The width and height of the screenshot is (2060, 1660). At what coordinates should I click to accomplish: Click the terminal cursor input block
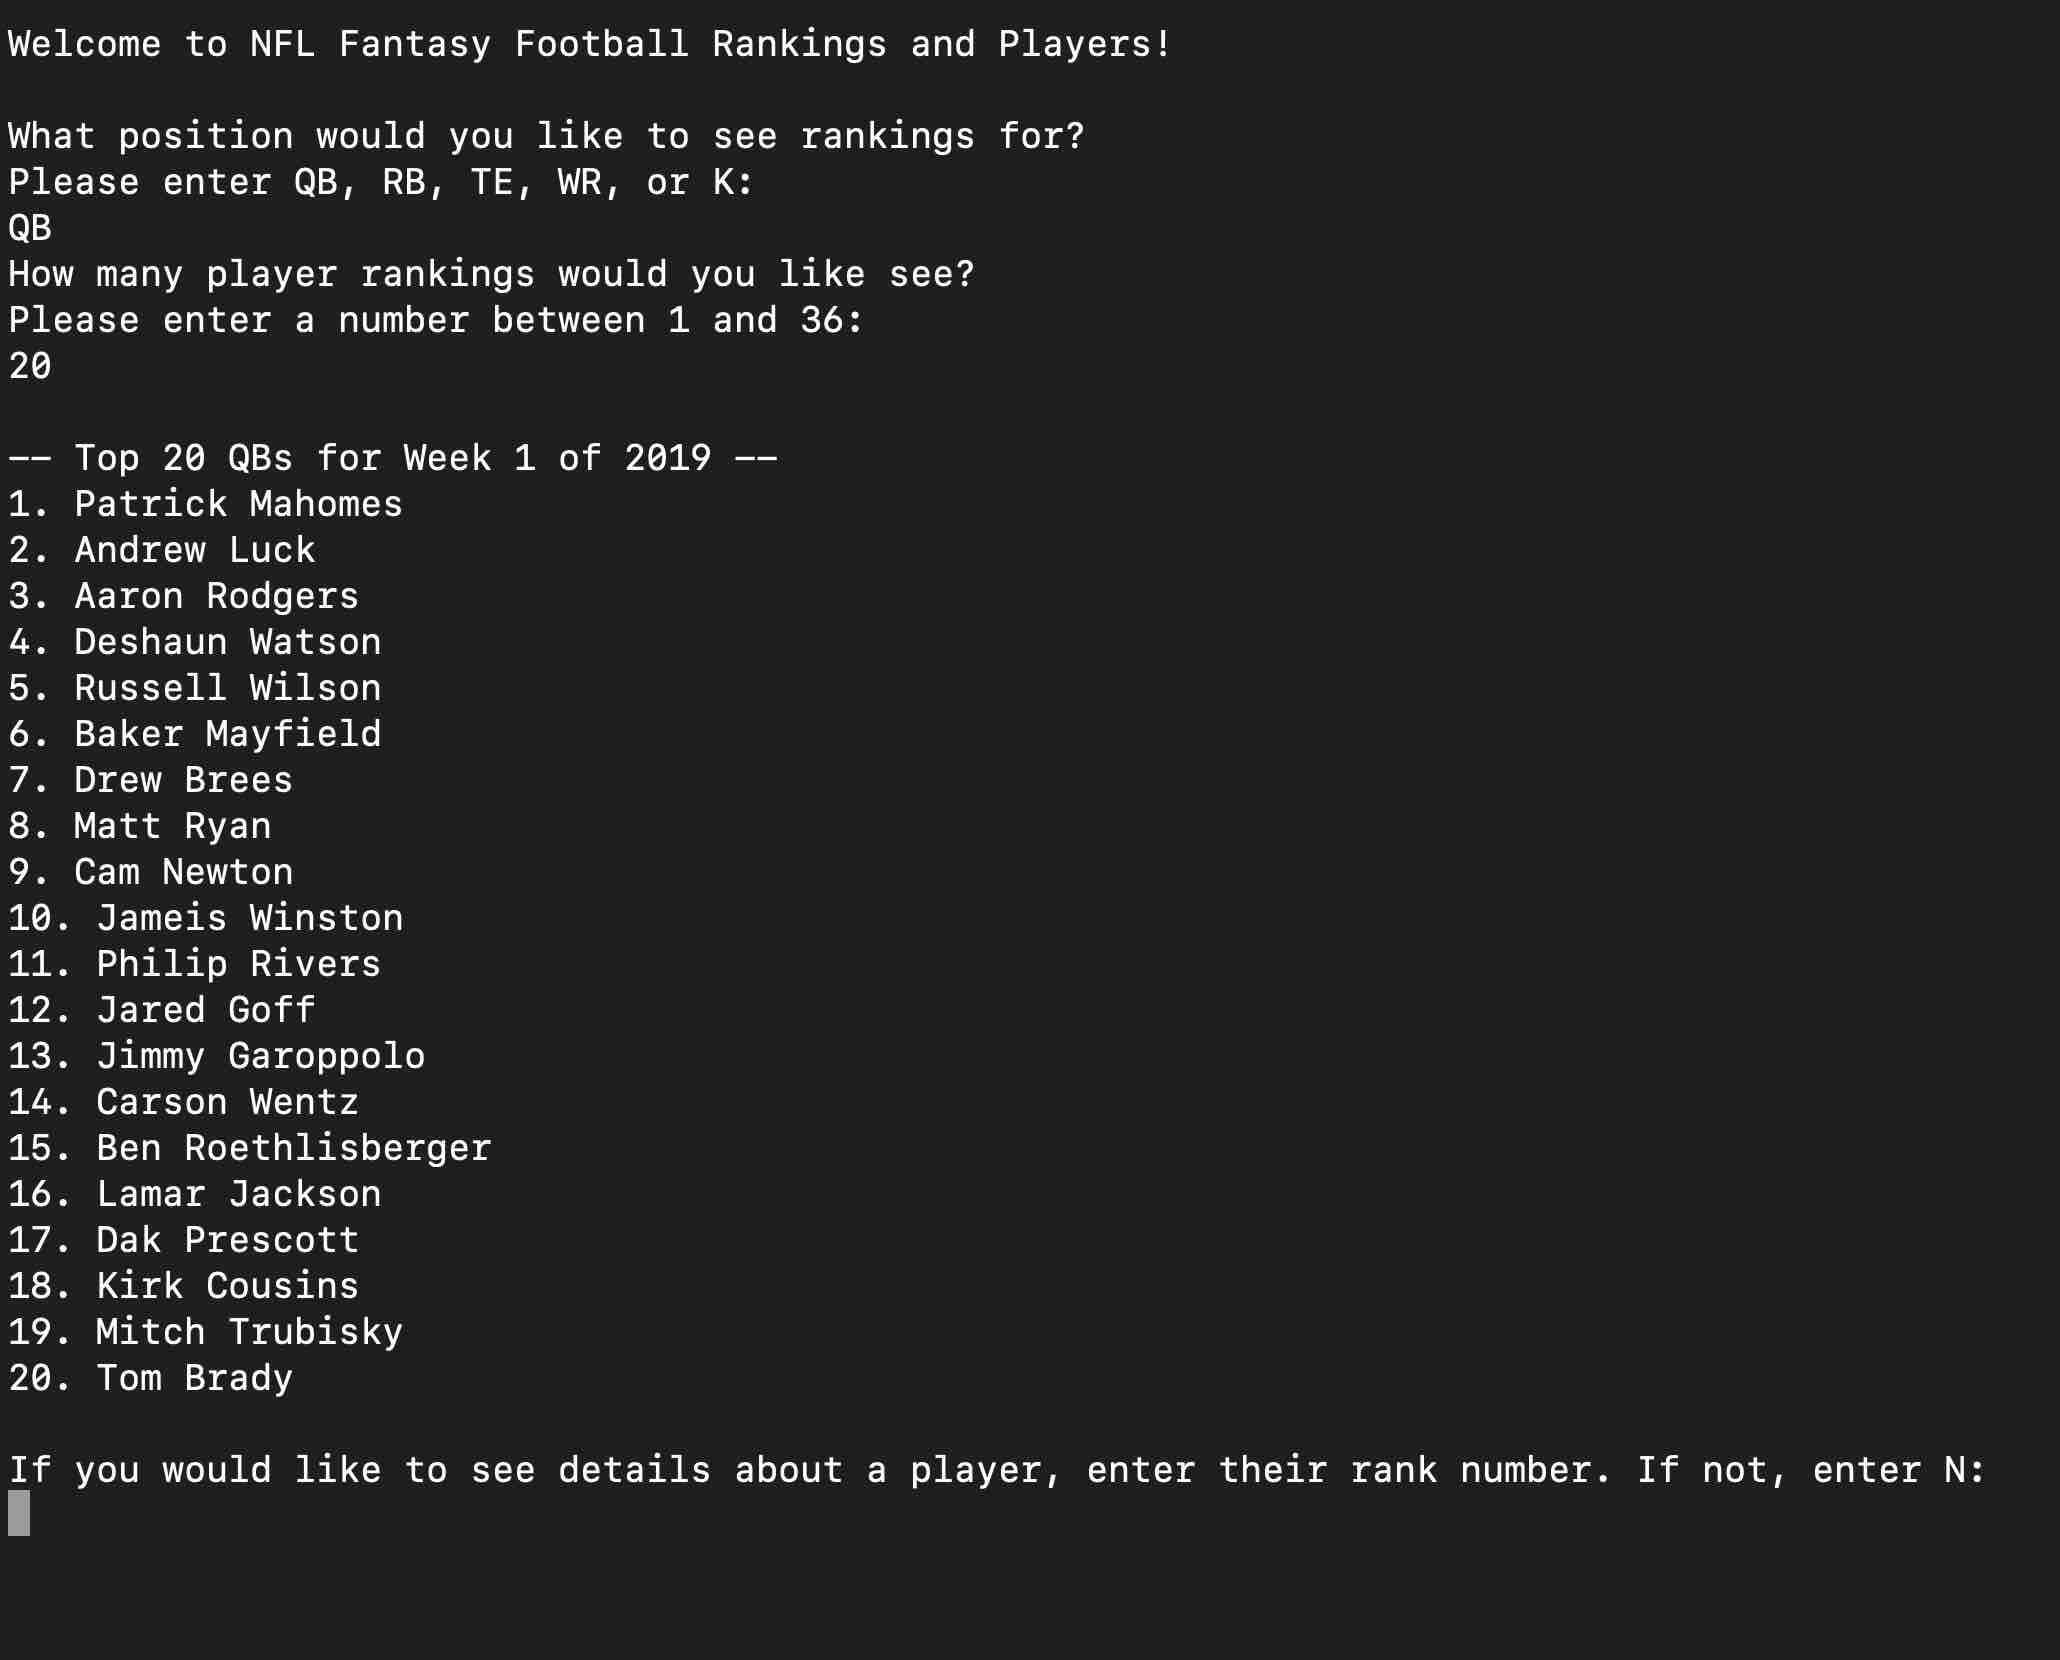click(19, 1513)
